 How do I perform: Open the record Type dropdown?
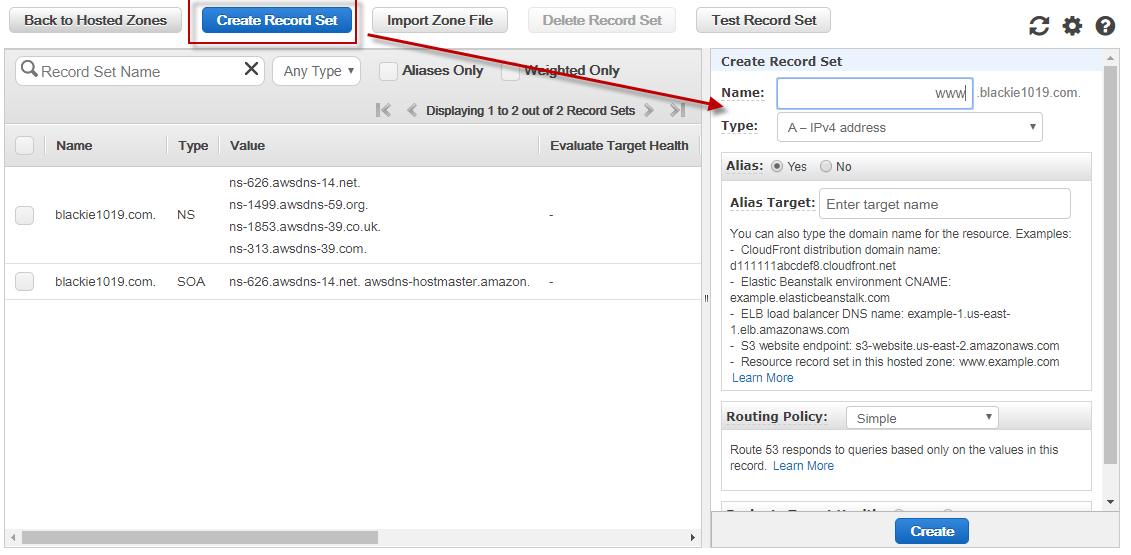[x=909, y=127]
